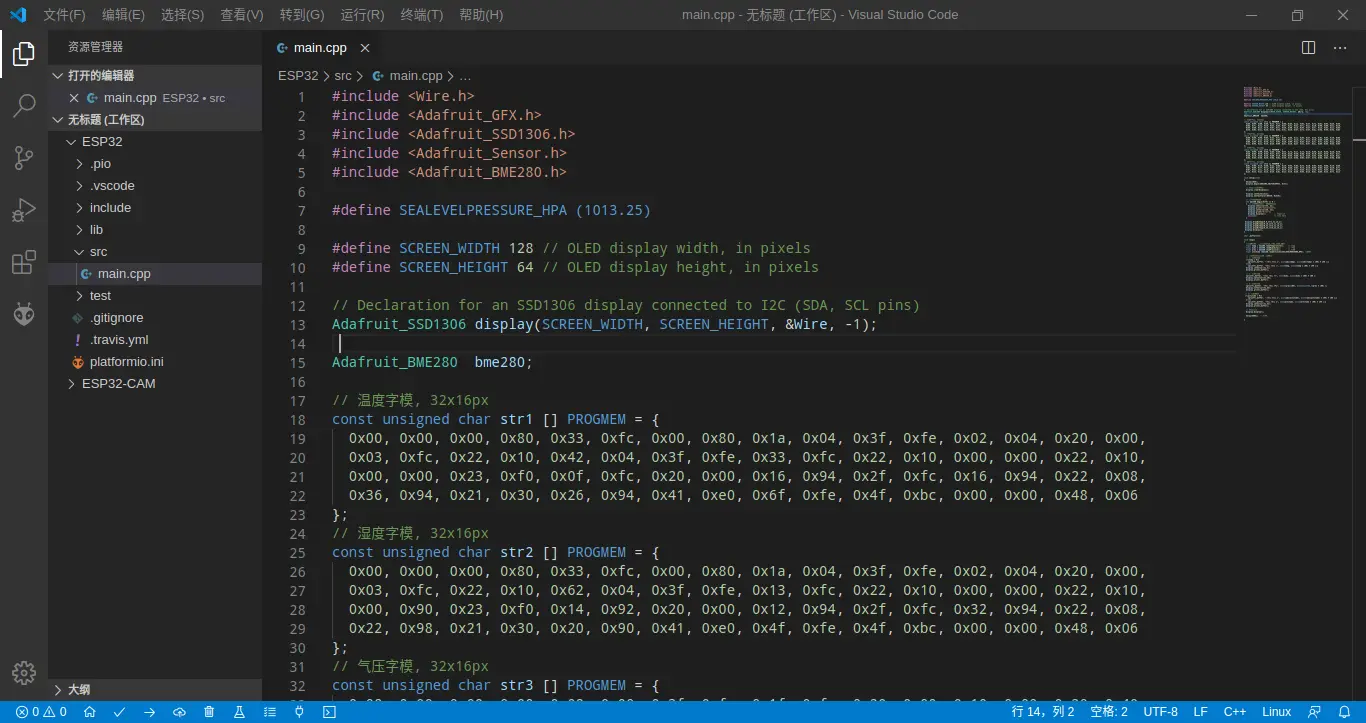The image size is (1366, 723).
Task: Open the Go (转到) menu
Action: 302,15
